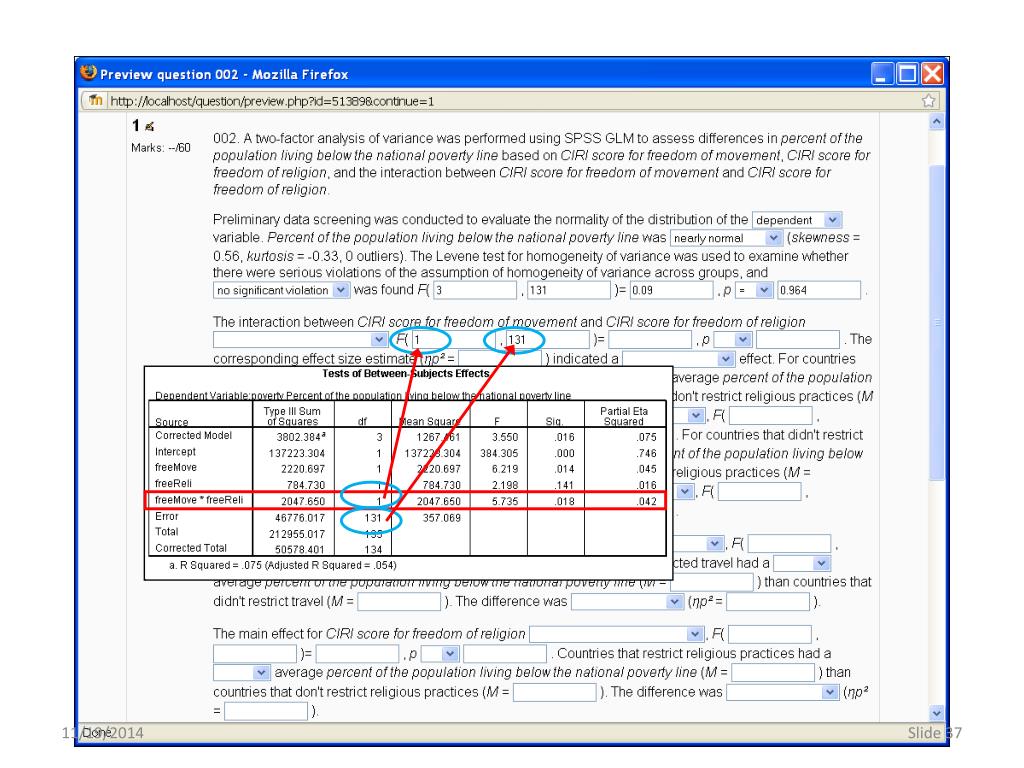Screen dimensions: 1024x768
Task: Open the interaction p comparison dropdown
Action: click(733, 340)
